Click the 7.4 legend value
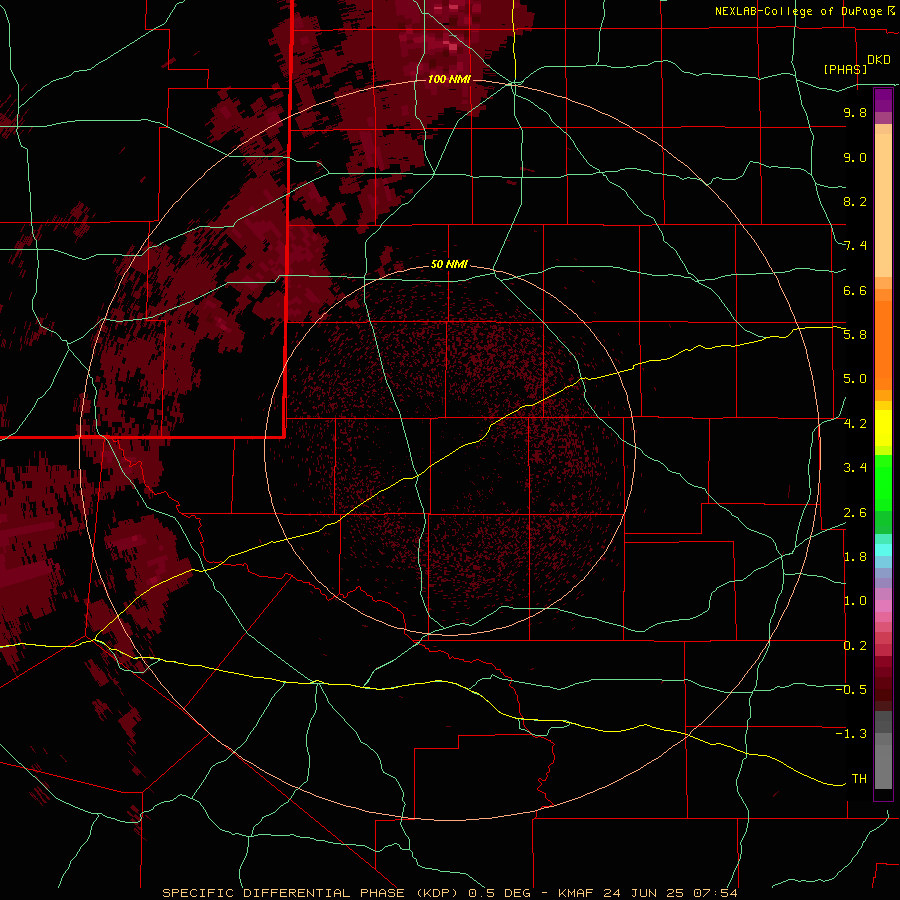This screenshot has height=900, width=900. coord(855,246)
